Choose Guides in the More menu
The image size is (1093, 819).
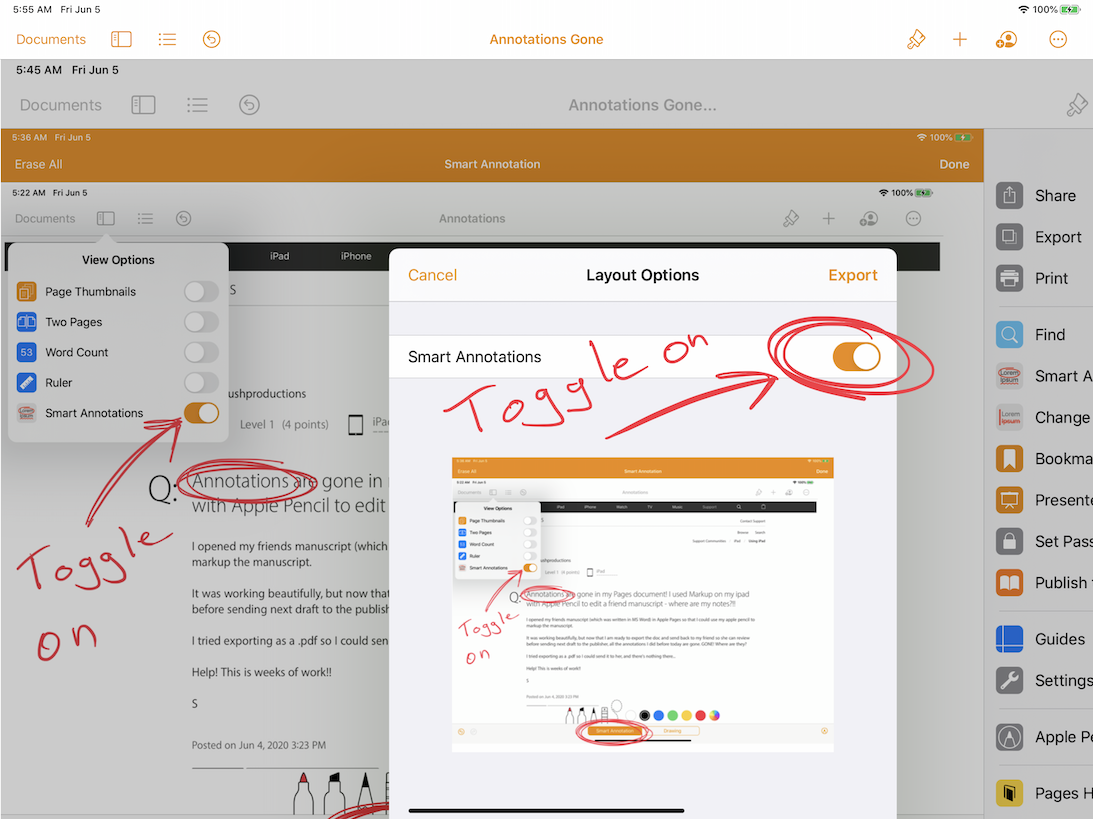pyautogui.click(x=1060, y=638)
